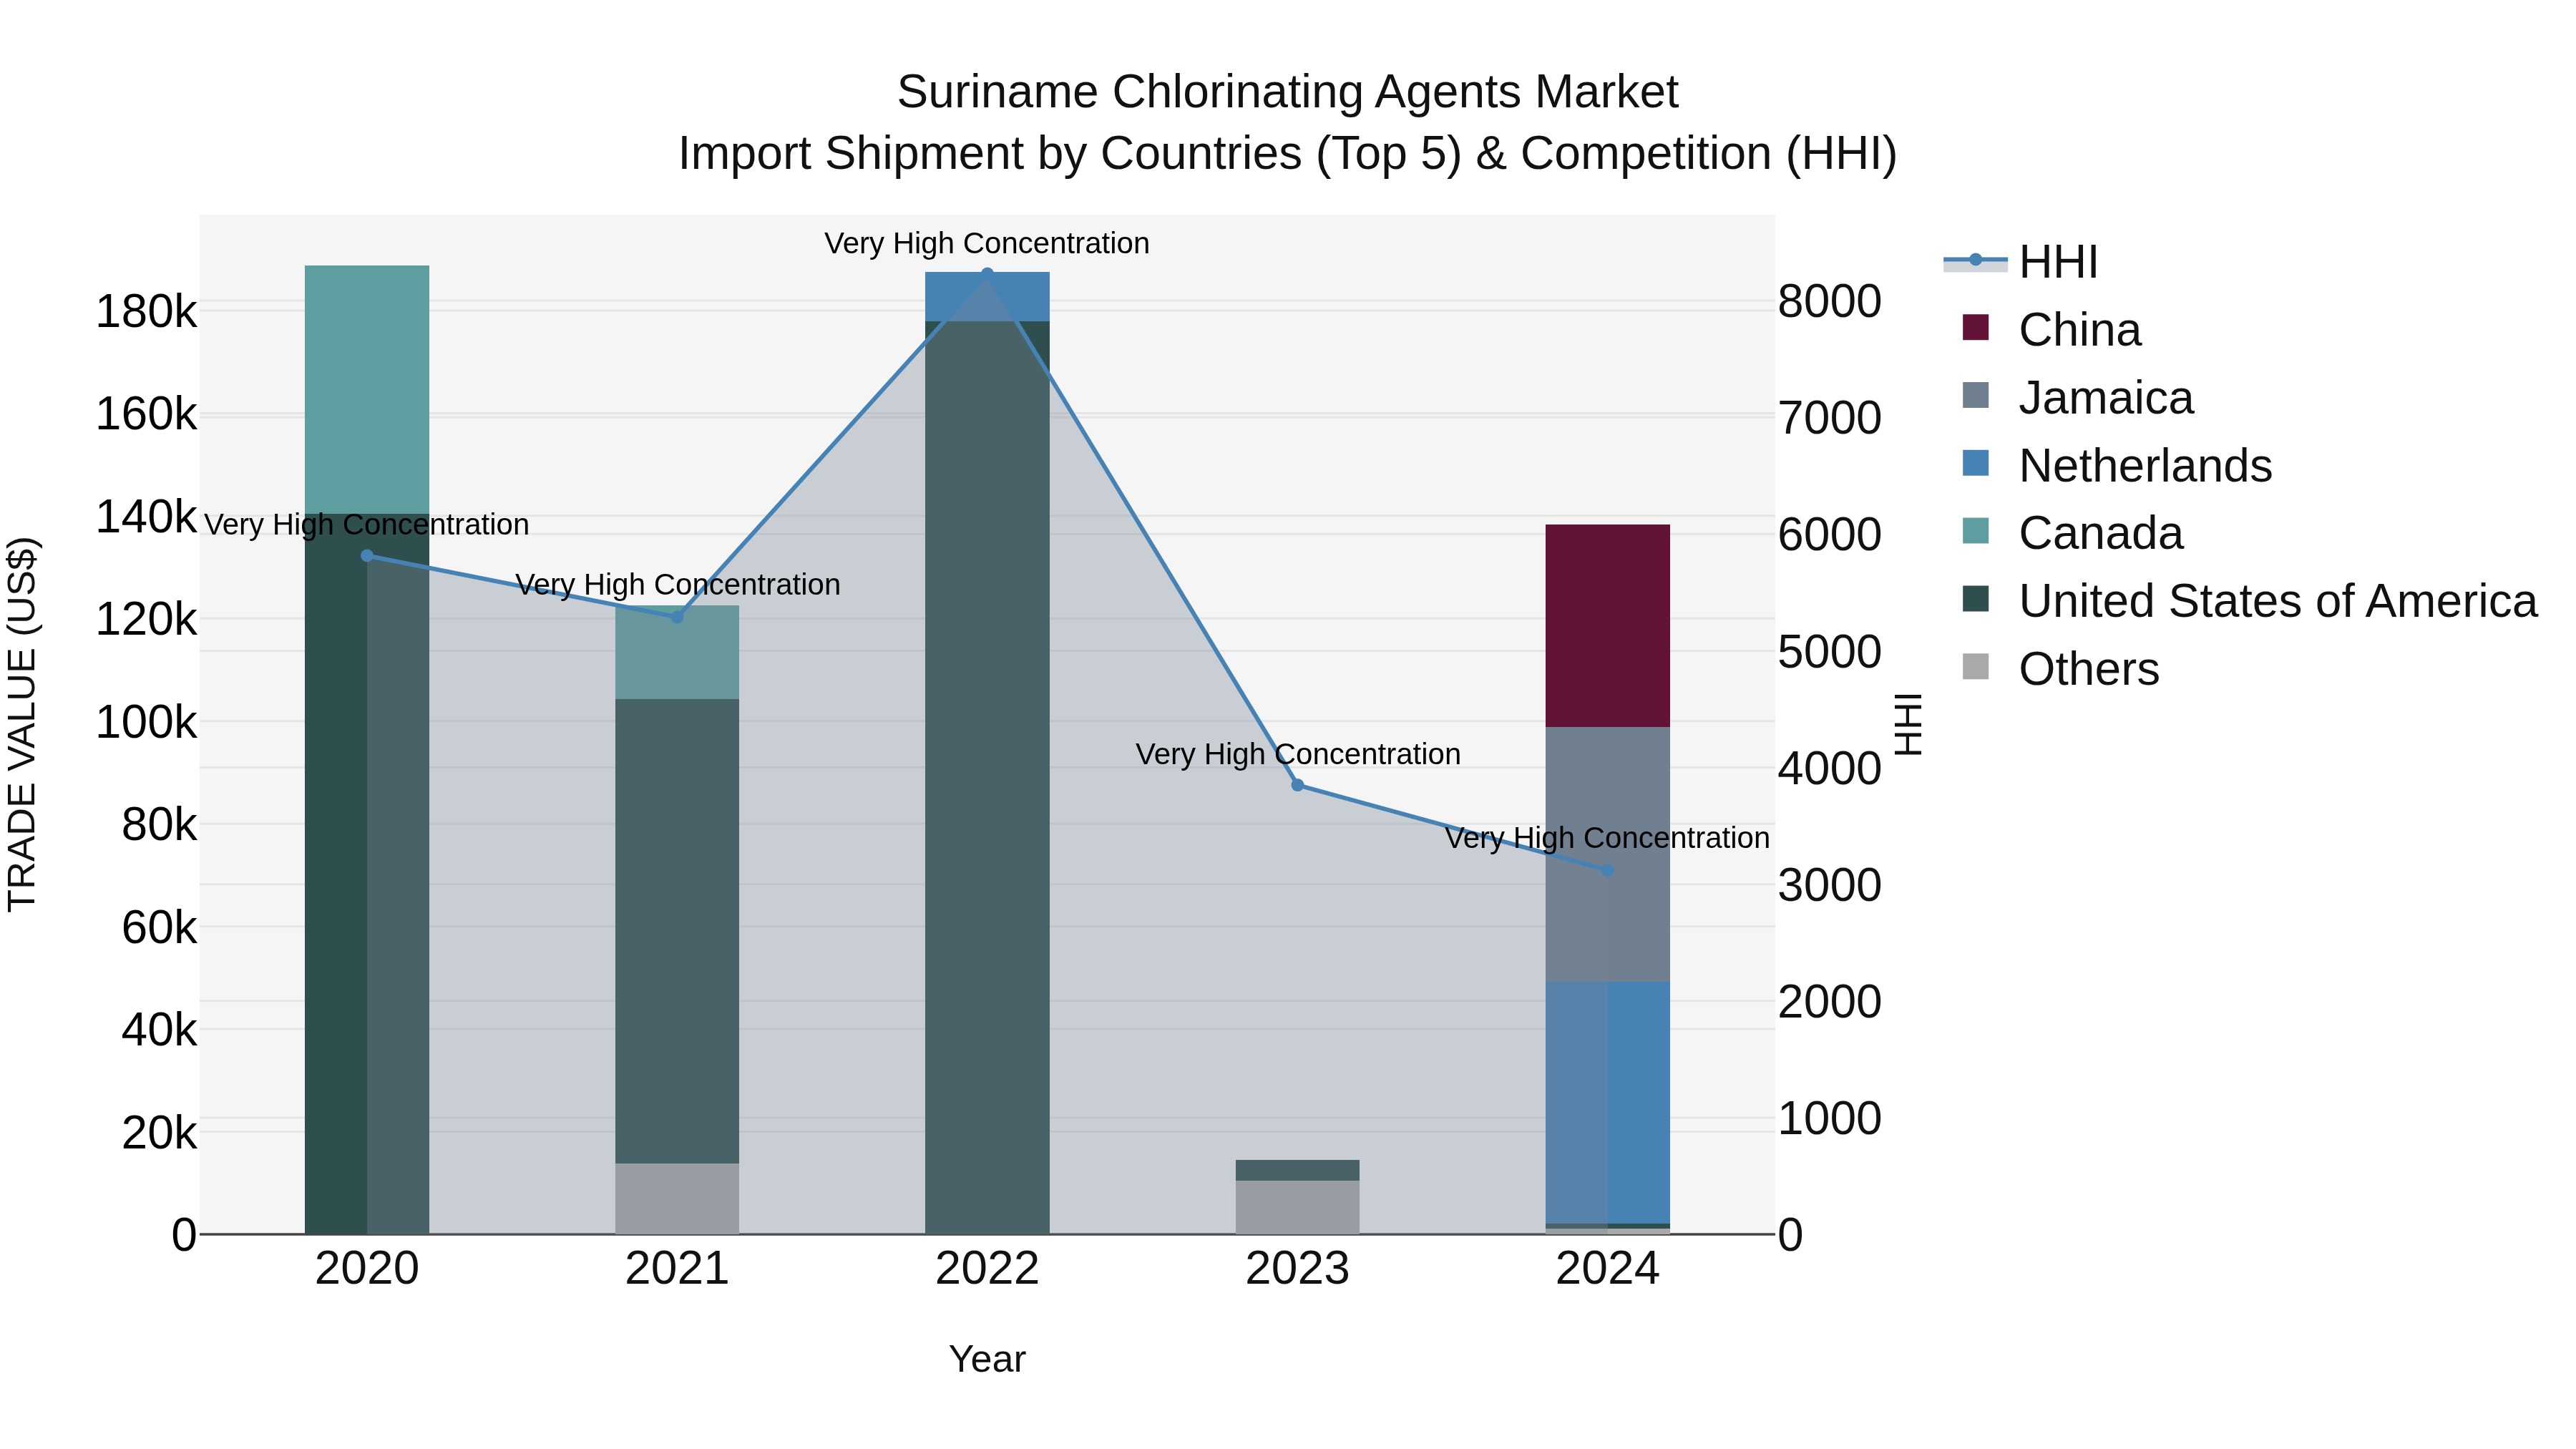Click the 1000 right axis tick

pos(1830,1119)
